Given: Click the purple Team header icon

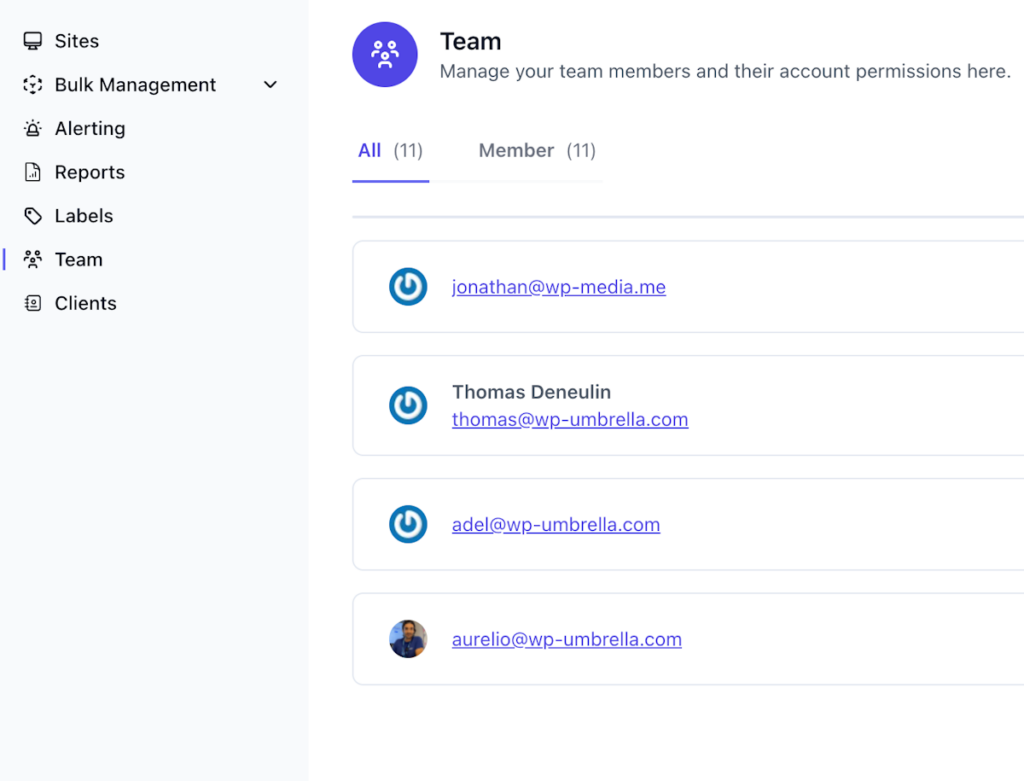Looking at the screenshot, I should click(385, 54).
